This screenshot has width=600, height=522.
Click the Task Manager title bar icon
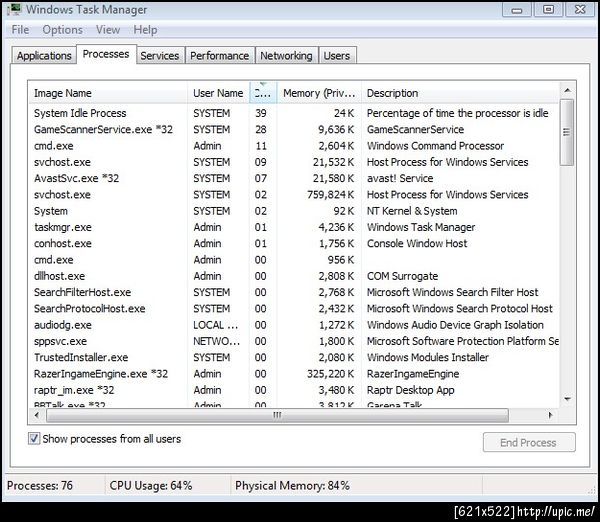(14, 9)
